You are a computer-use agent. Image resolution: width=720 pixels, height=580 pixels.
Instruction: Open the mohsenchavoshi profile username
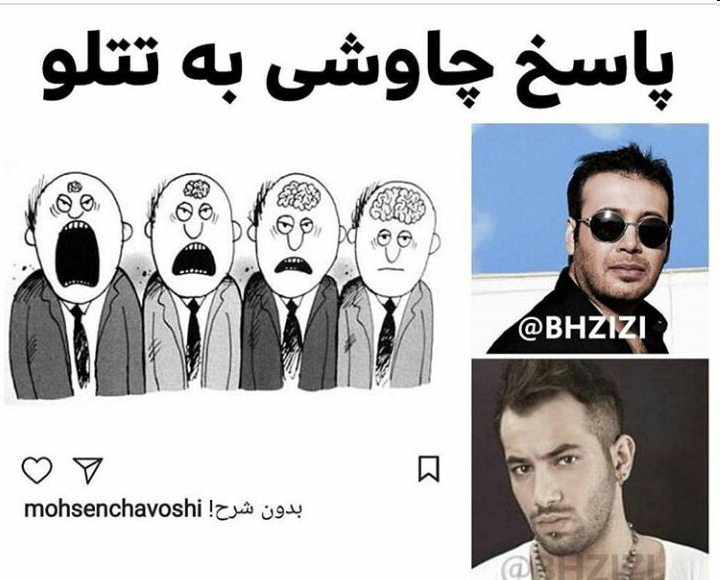[x=113, y=509]
